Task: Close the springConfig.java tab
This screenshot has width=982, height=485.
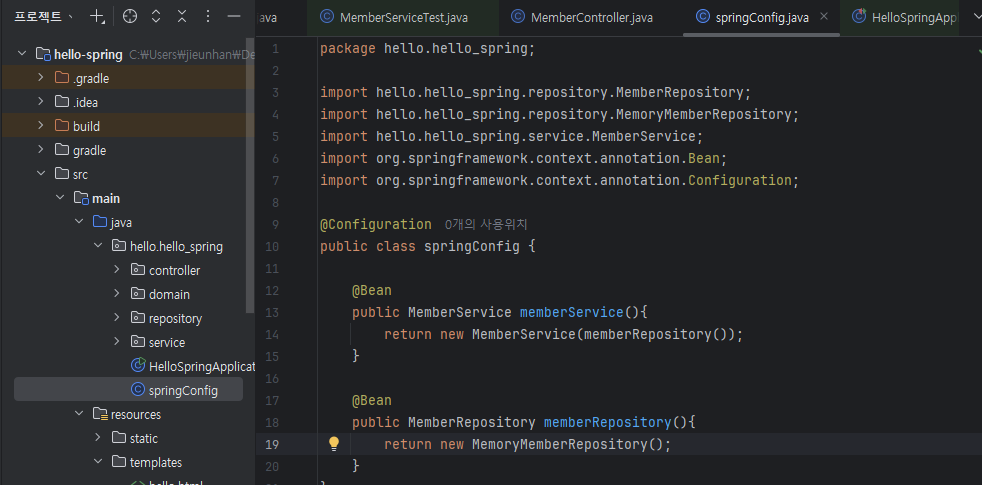Action: (x=824, y=16)
